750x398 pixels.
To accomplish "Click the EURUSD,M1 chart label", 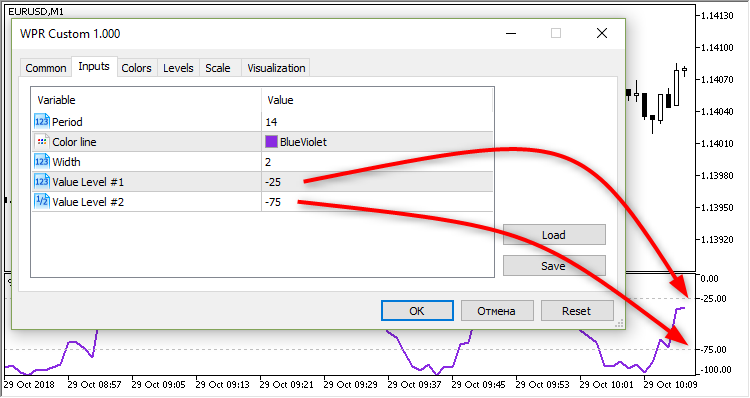I will 36,11.
